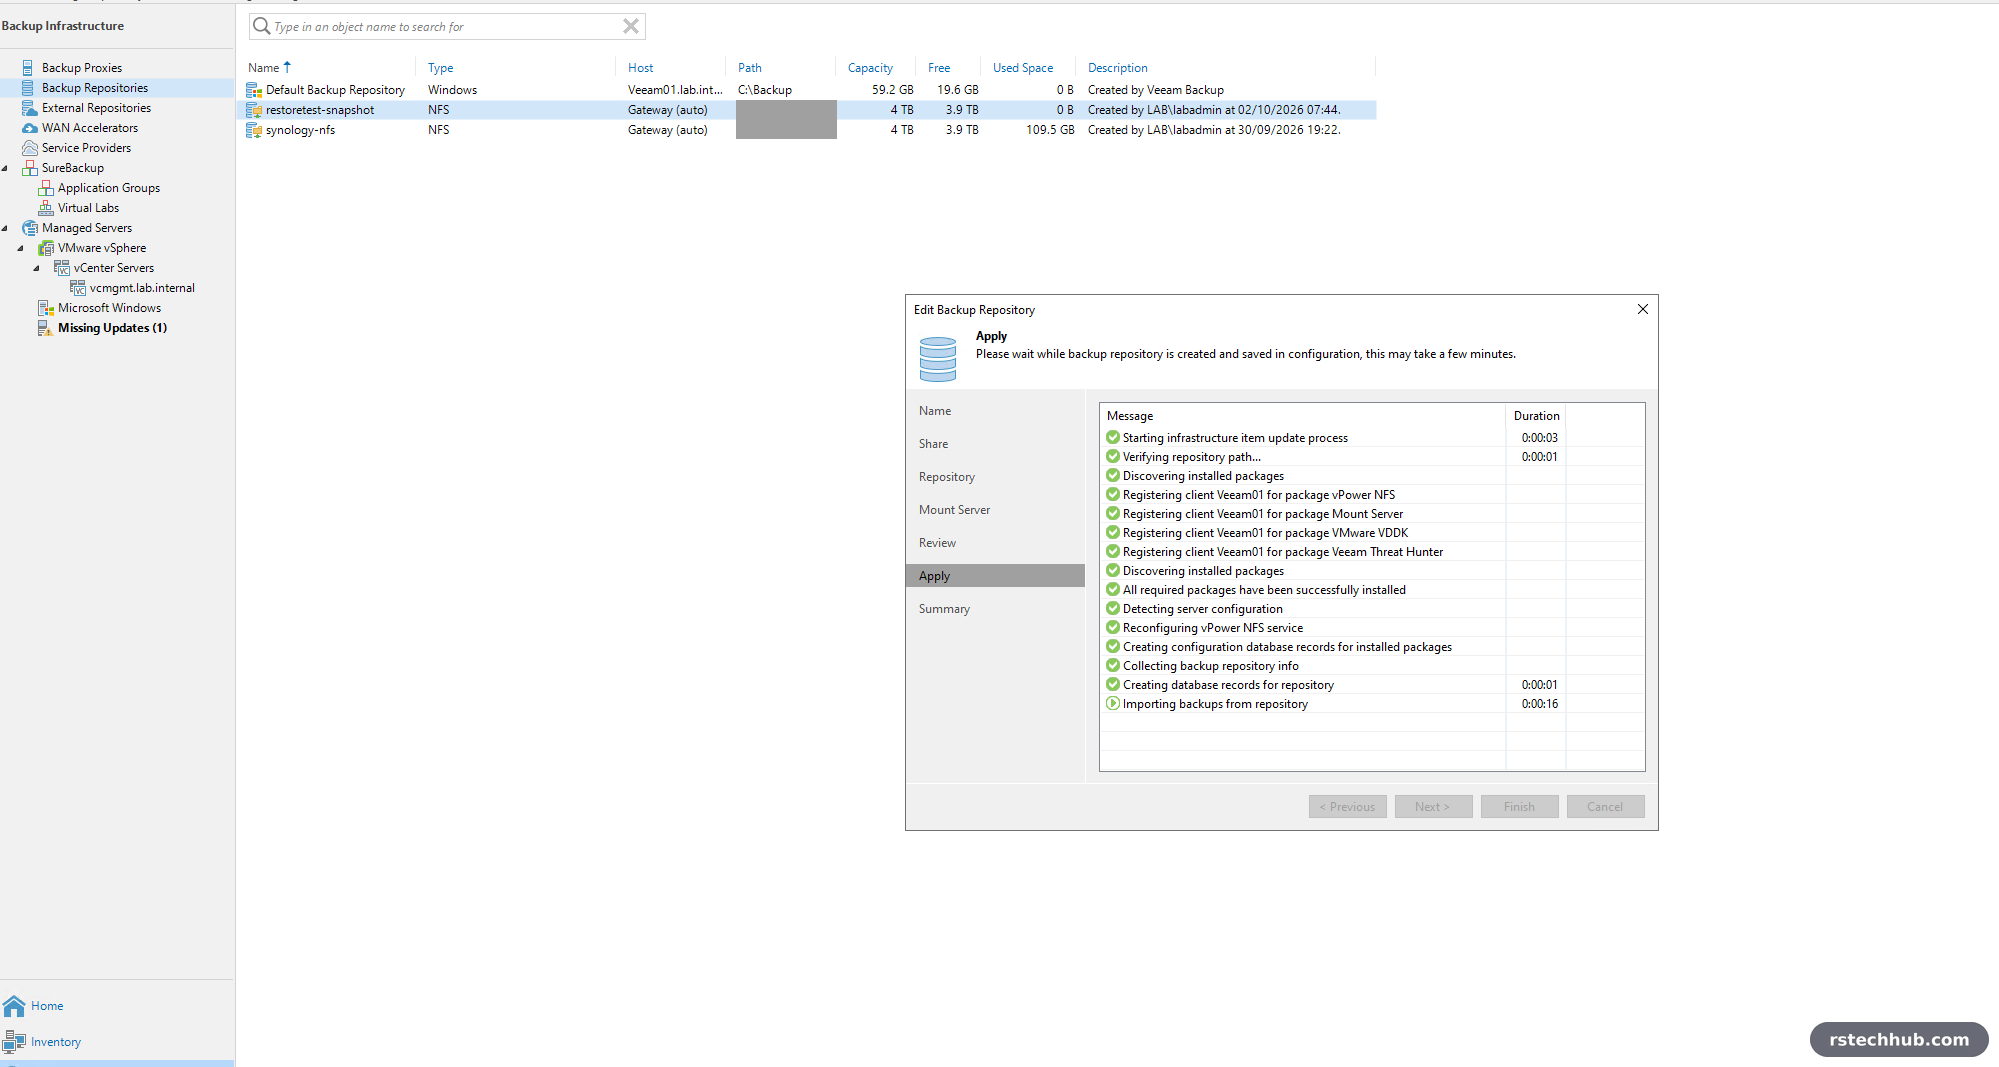Screen dimensions: 1999x1067
Task: Click the External Repositories icon
Action: point(29,108)
